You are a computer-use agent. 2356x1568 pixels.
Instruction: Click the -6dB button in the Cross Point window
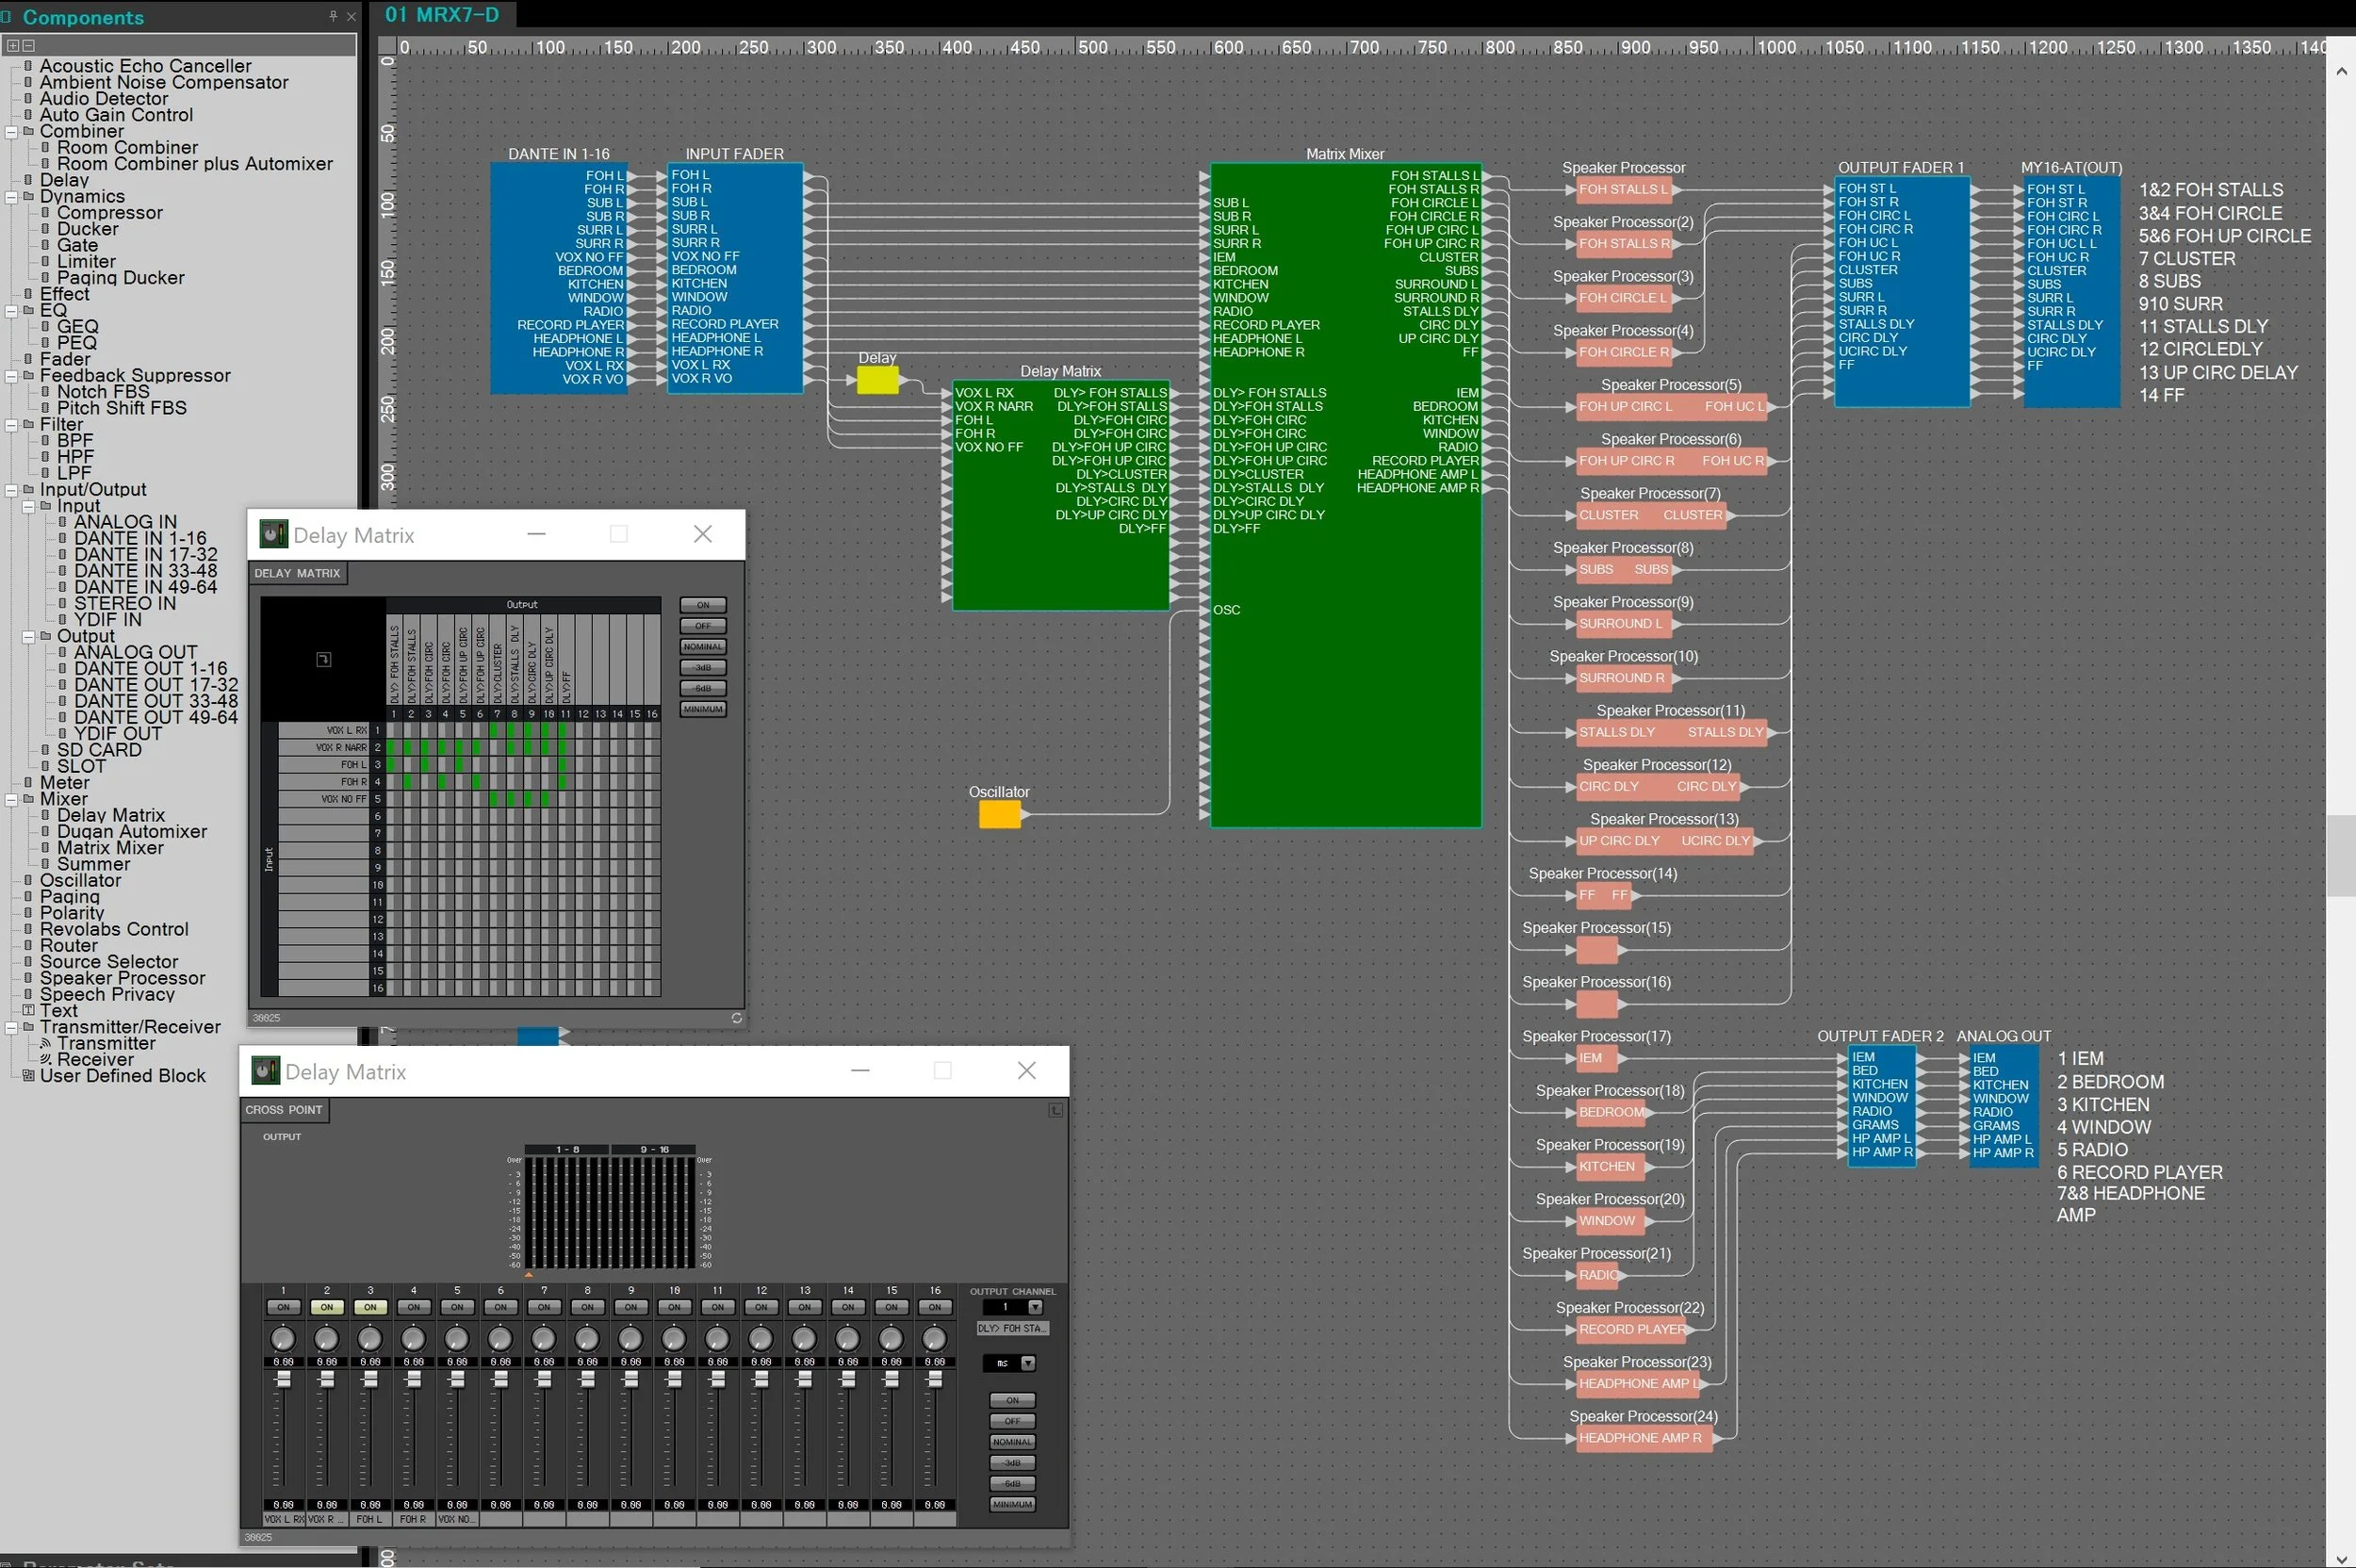1012,1483
